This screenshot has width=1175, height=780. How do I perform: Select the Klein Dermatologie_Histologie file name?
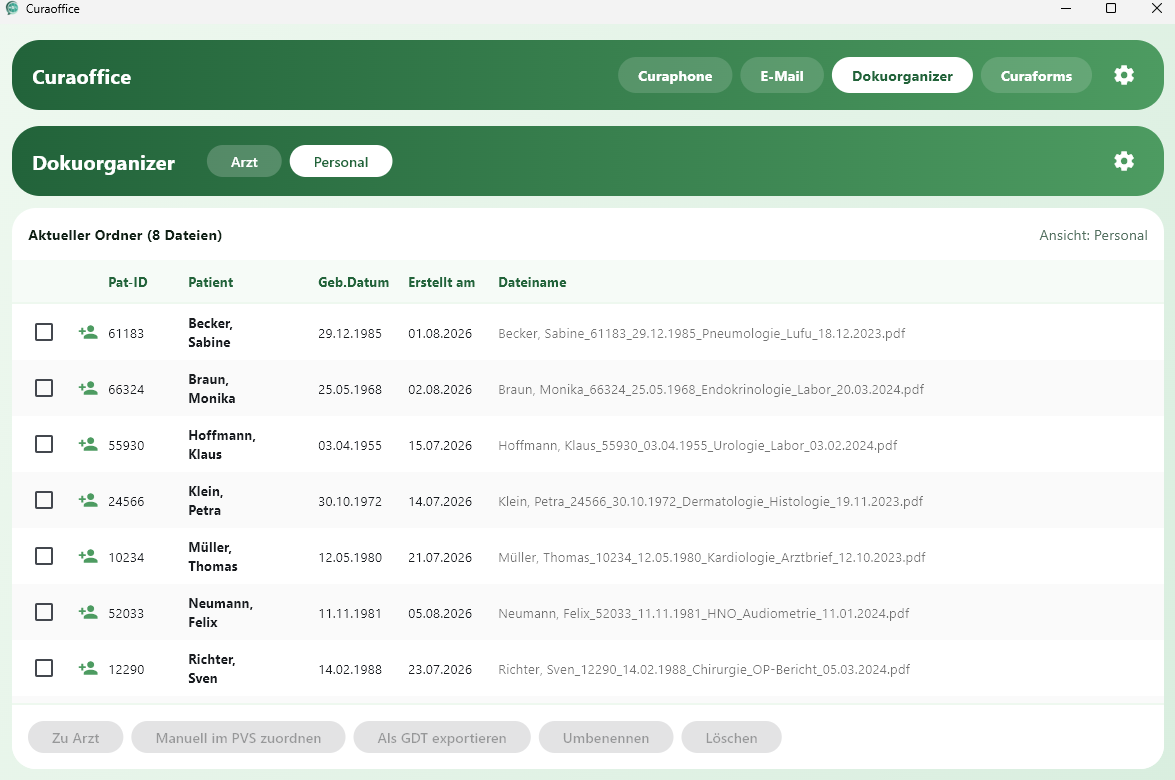710,501
